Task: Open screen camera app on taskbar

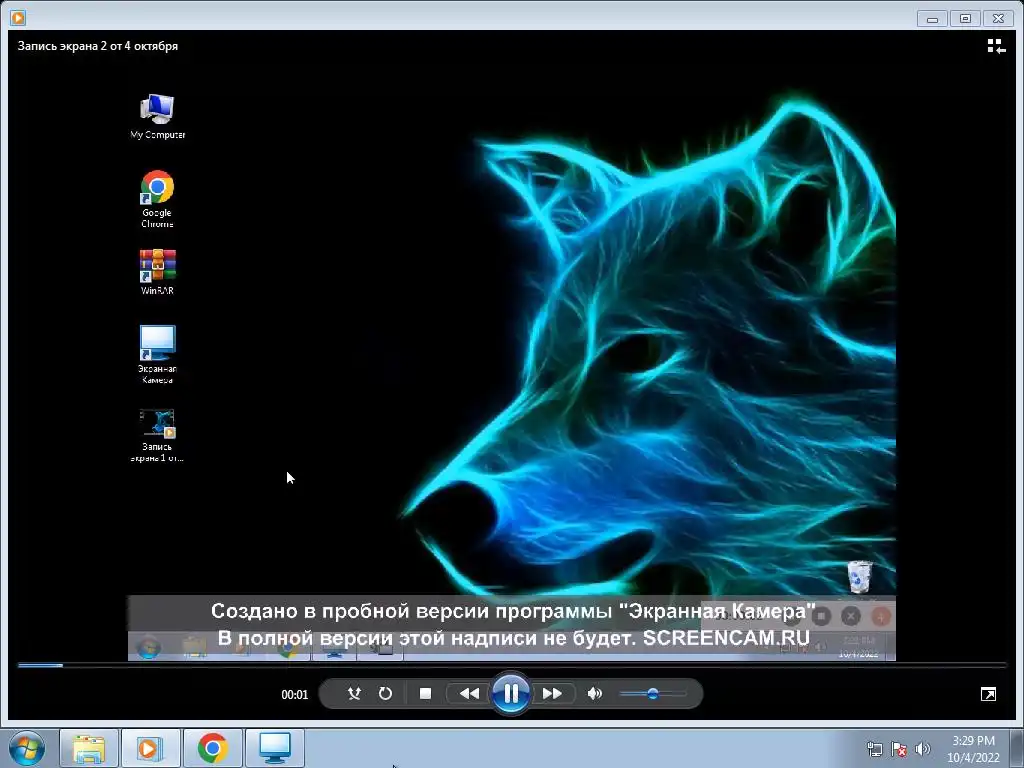Action: (275, 748)
